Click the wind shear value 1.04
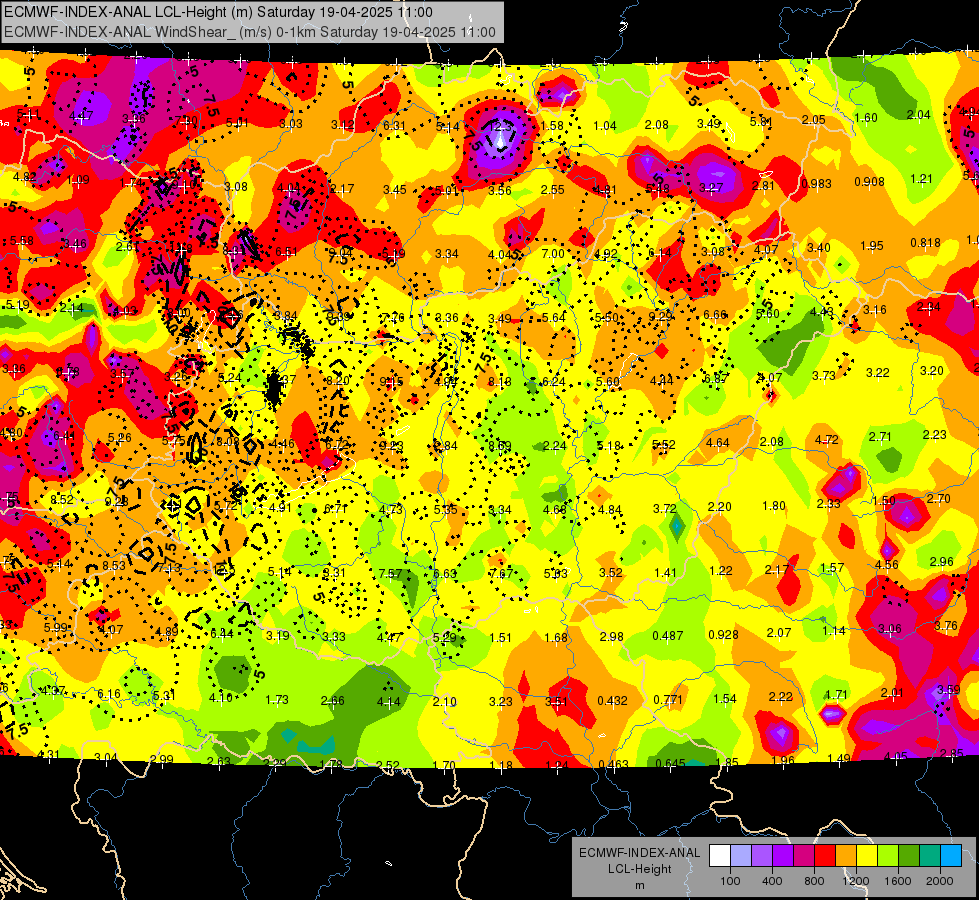Image resolution: width=979 pixels, height=900 pixels. [x=604, y=126]
